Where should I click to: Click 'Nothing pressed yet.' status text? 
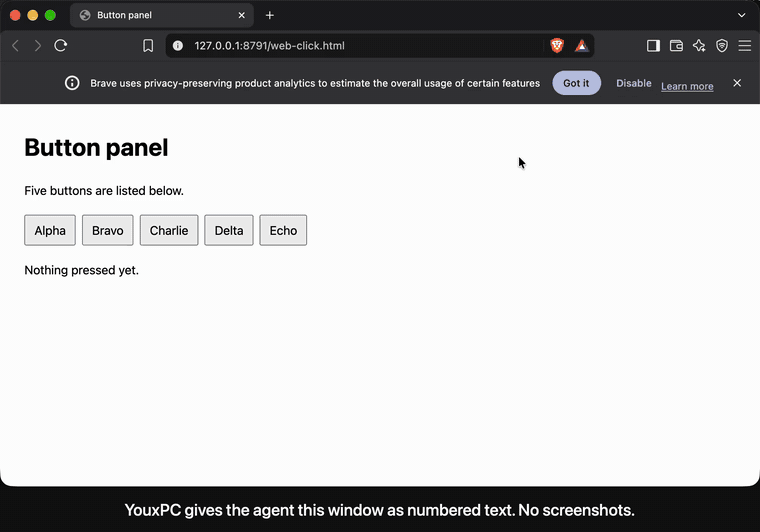[81, 270]
